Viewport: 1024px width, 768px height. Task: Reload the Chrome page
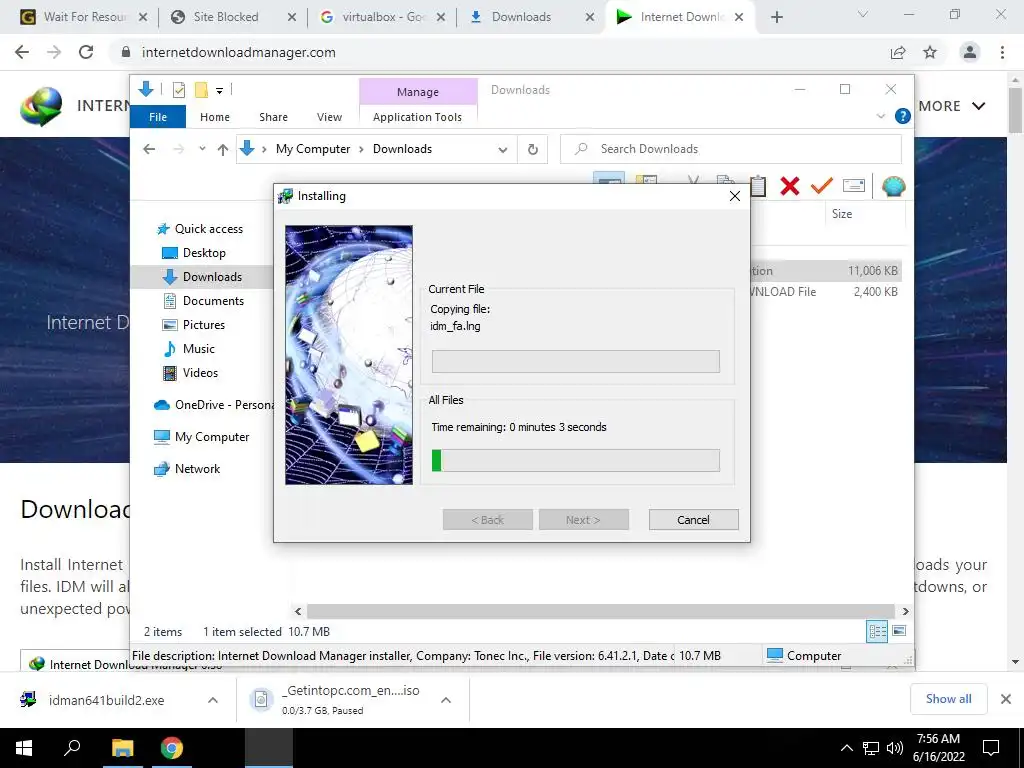point(86,52)
